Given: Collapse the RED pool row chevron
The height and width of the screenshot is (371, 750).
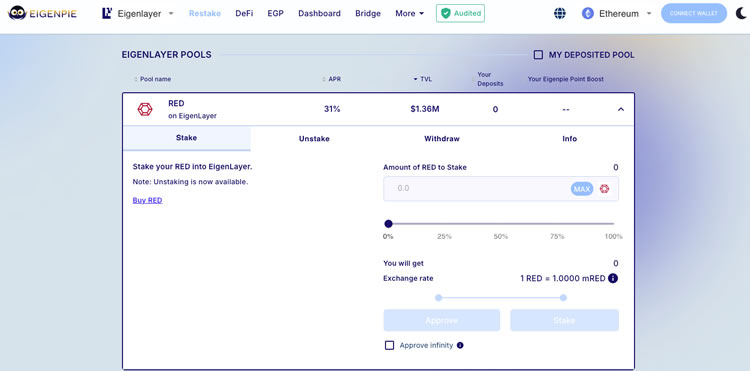Looking at the screenshot, I should tap(621, 109).
